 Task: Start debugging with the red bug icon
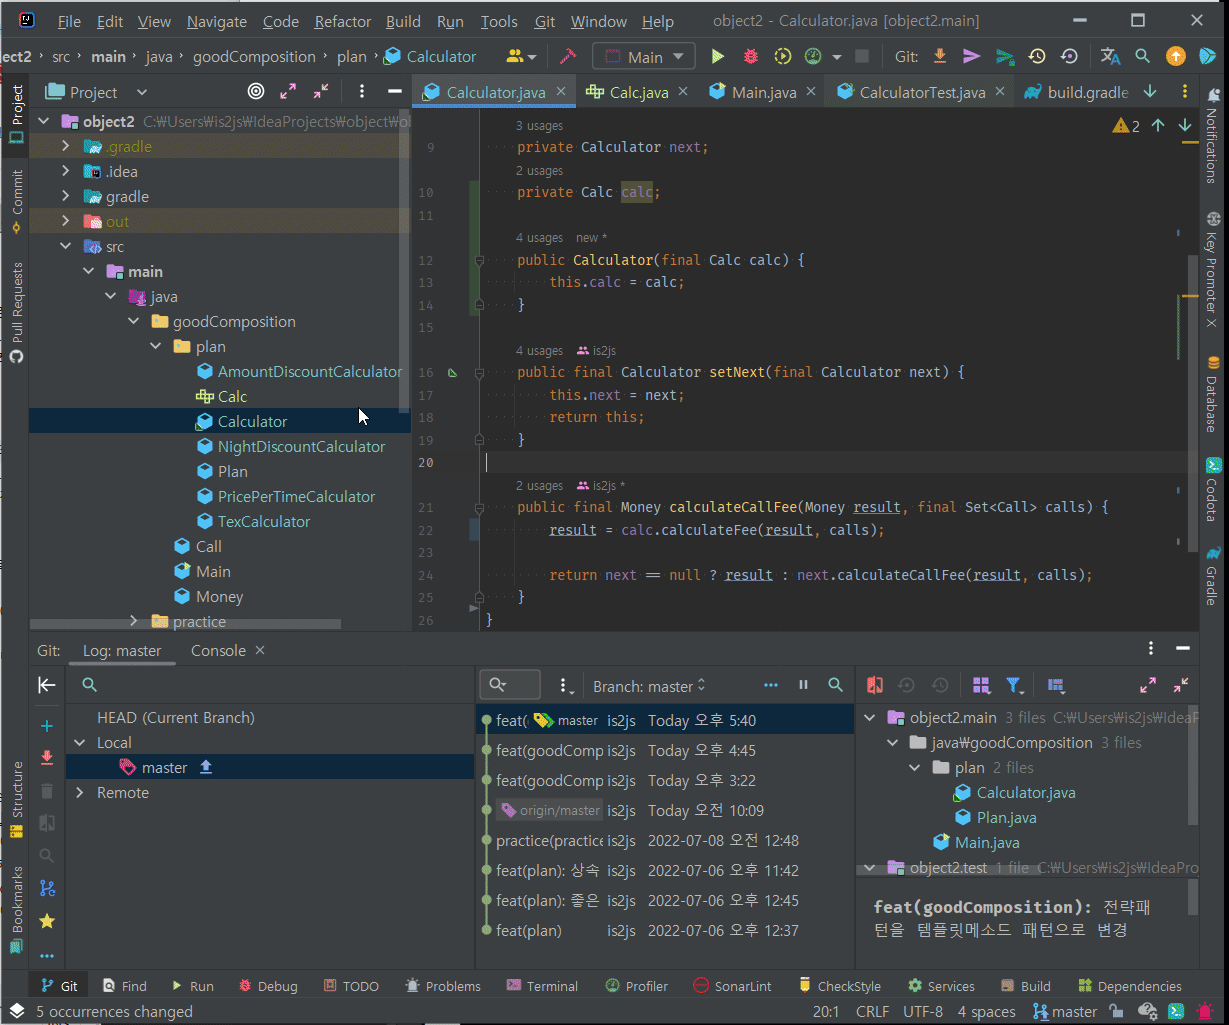[x=750, y=57]
